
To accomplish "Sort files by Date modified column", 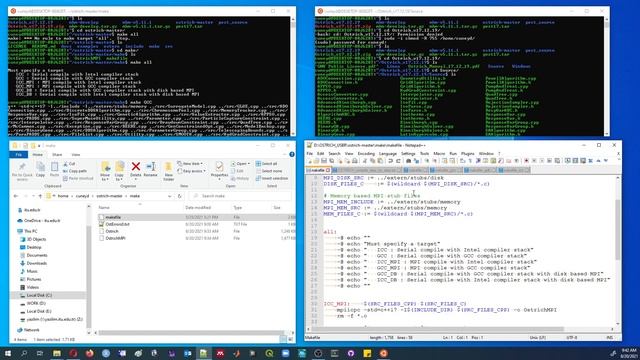I will pos(198,208).
